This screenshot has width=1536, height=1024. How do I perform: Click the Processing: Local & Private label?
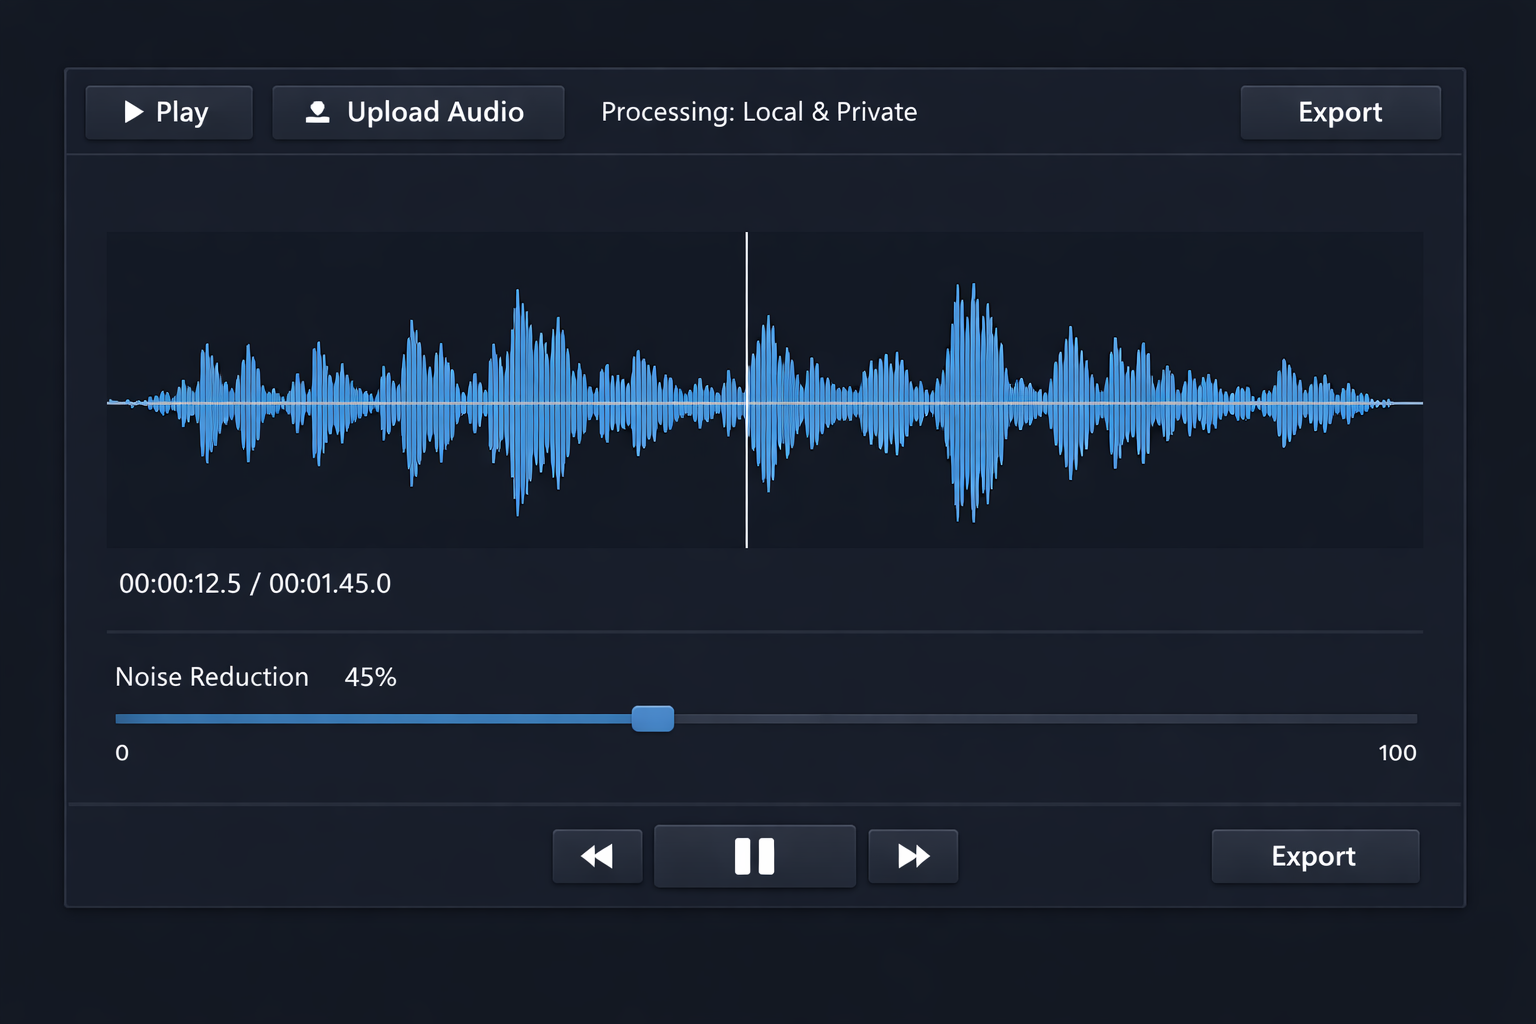(758, 112)
